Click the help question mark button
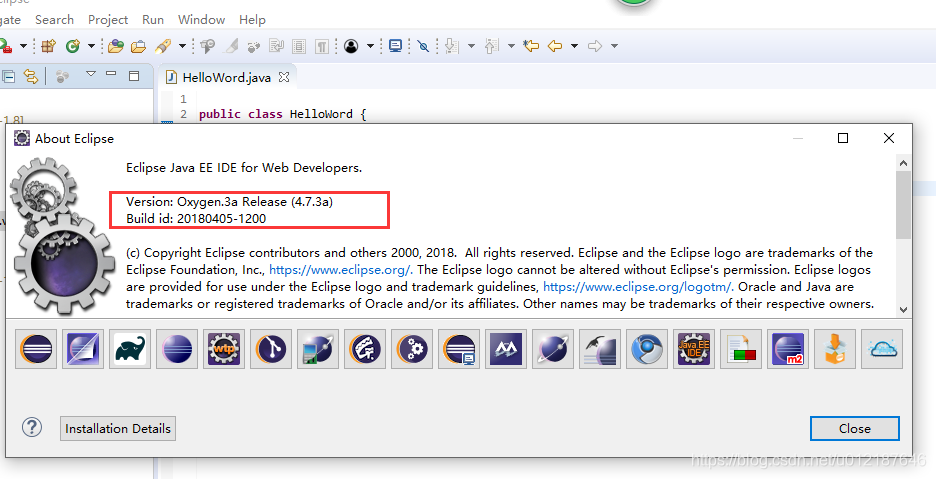 tap(32, 427)
